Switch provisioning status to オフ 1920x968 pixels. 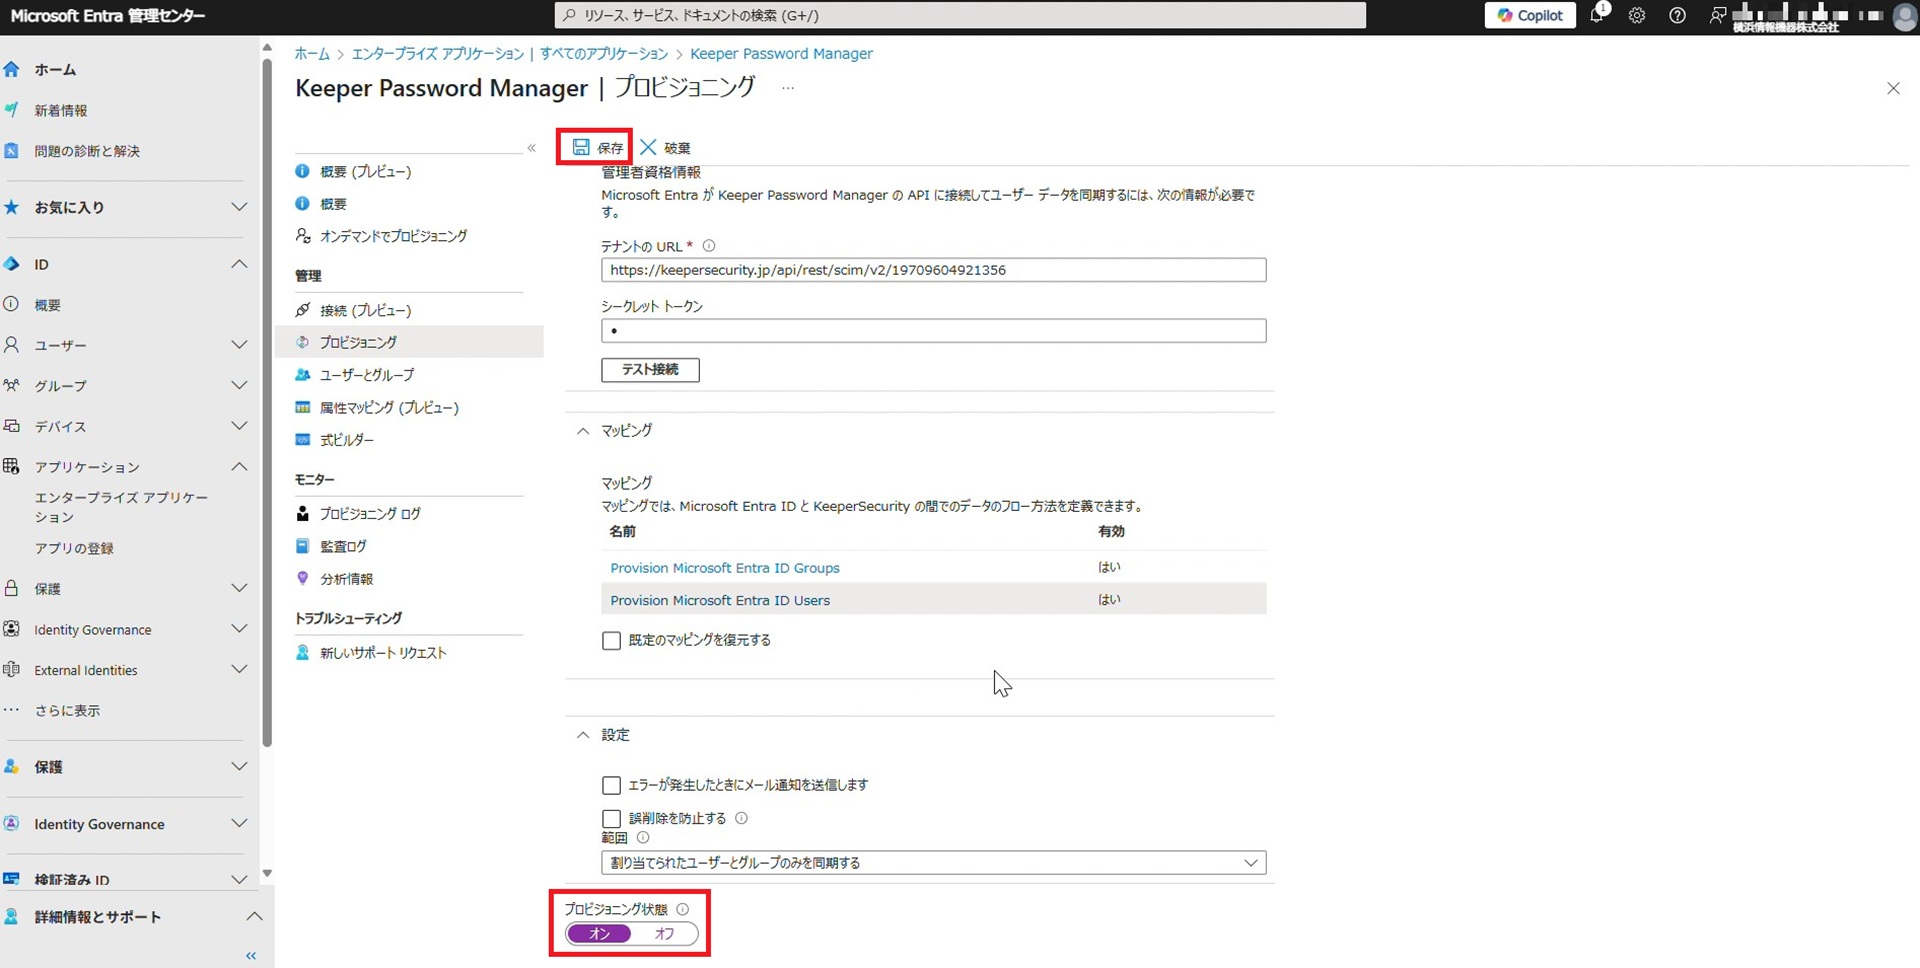pyautogui.click(x=665, y=934)
